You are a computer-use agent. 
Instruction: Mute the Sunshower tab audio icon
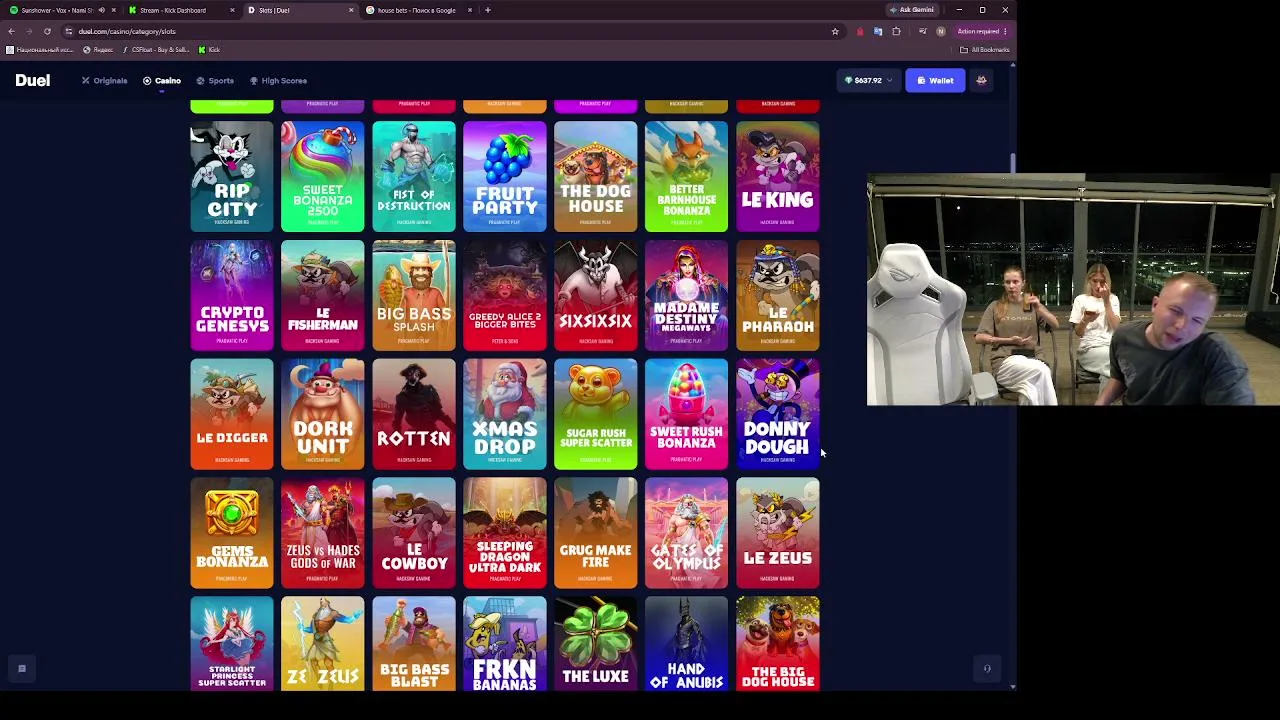tap(101, 10)
